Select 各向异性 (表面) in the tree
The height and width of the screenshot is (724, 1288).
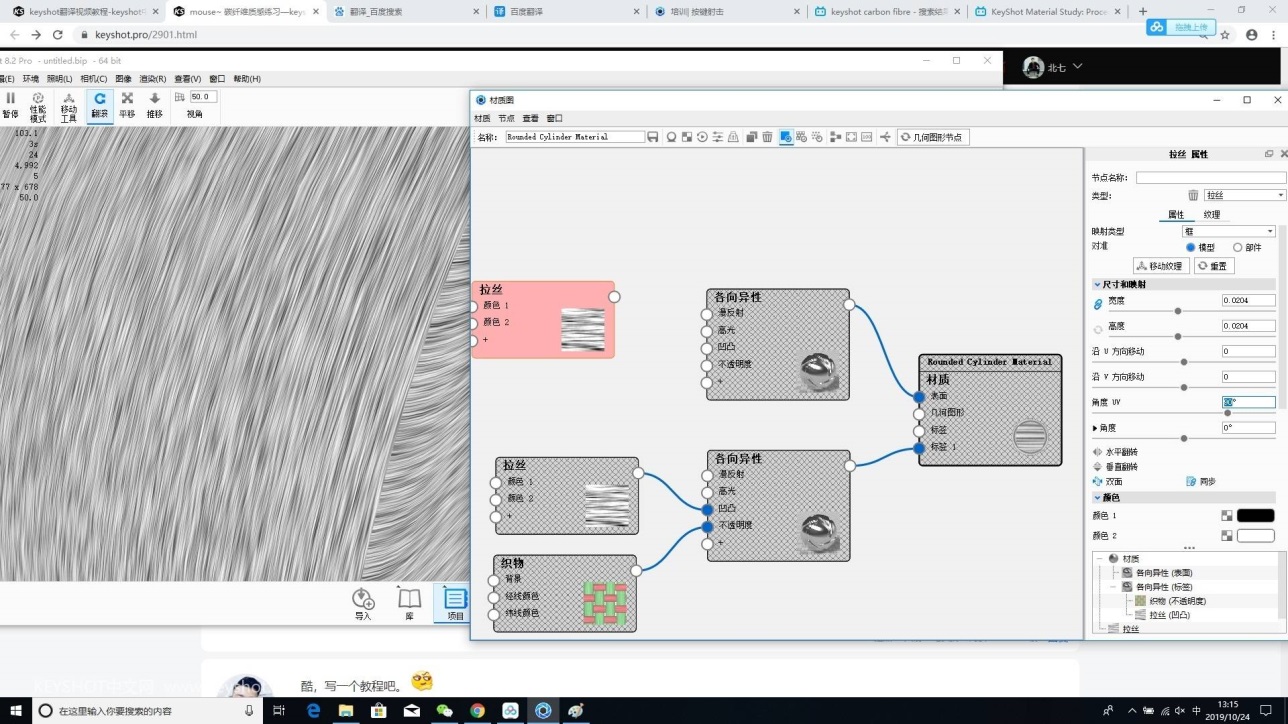(1164, 573)
